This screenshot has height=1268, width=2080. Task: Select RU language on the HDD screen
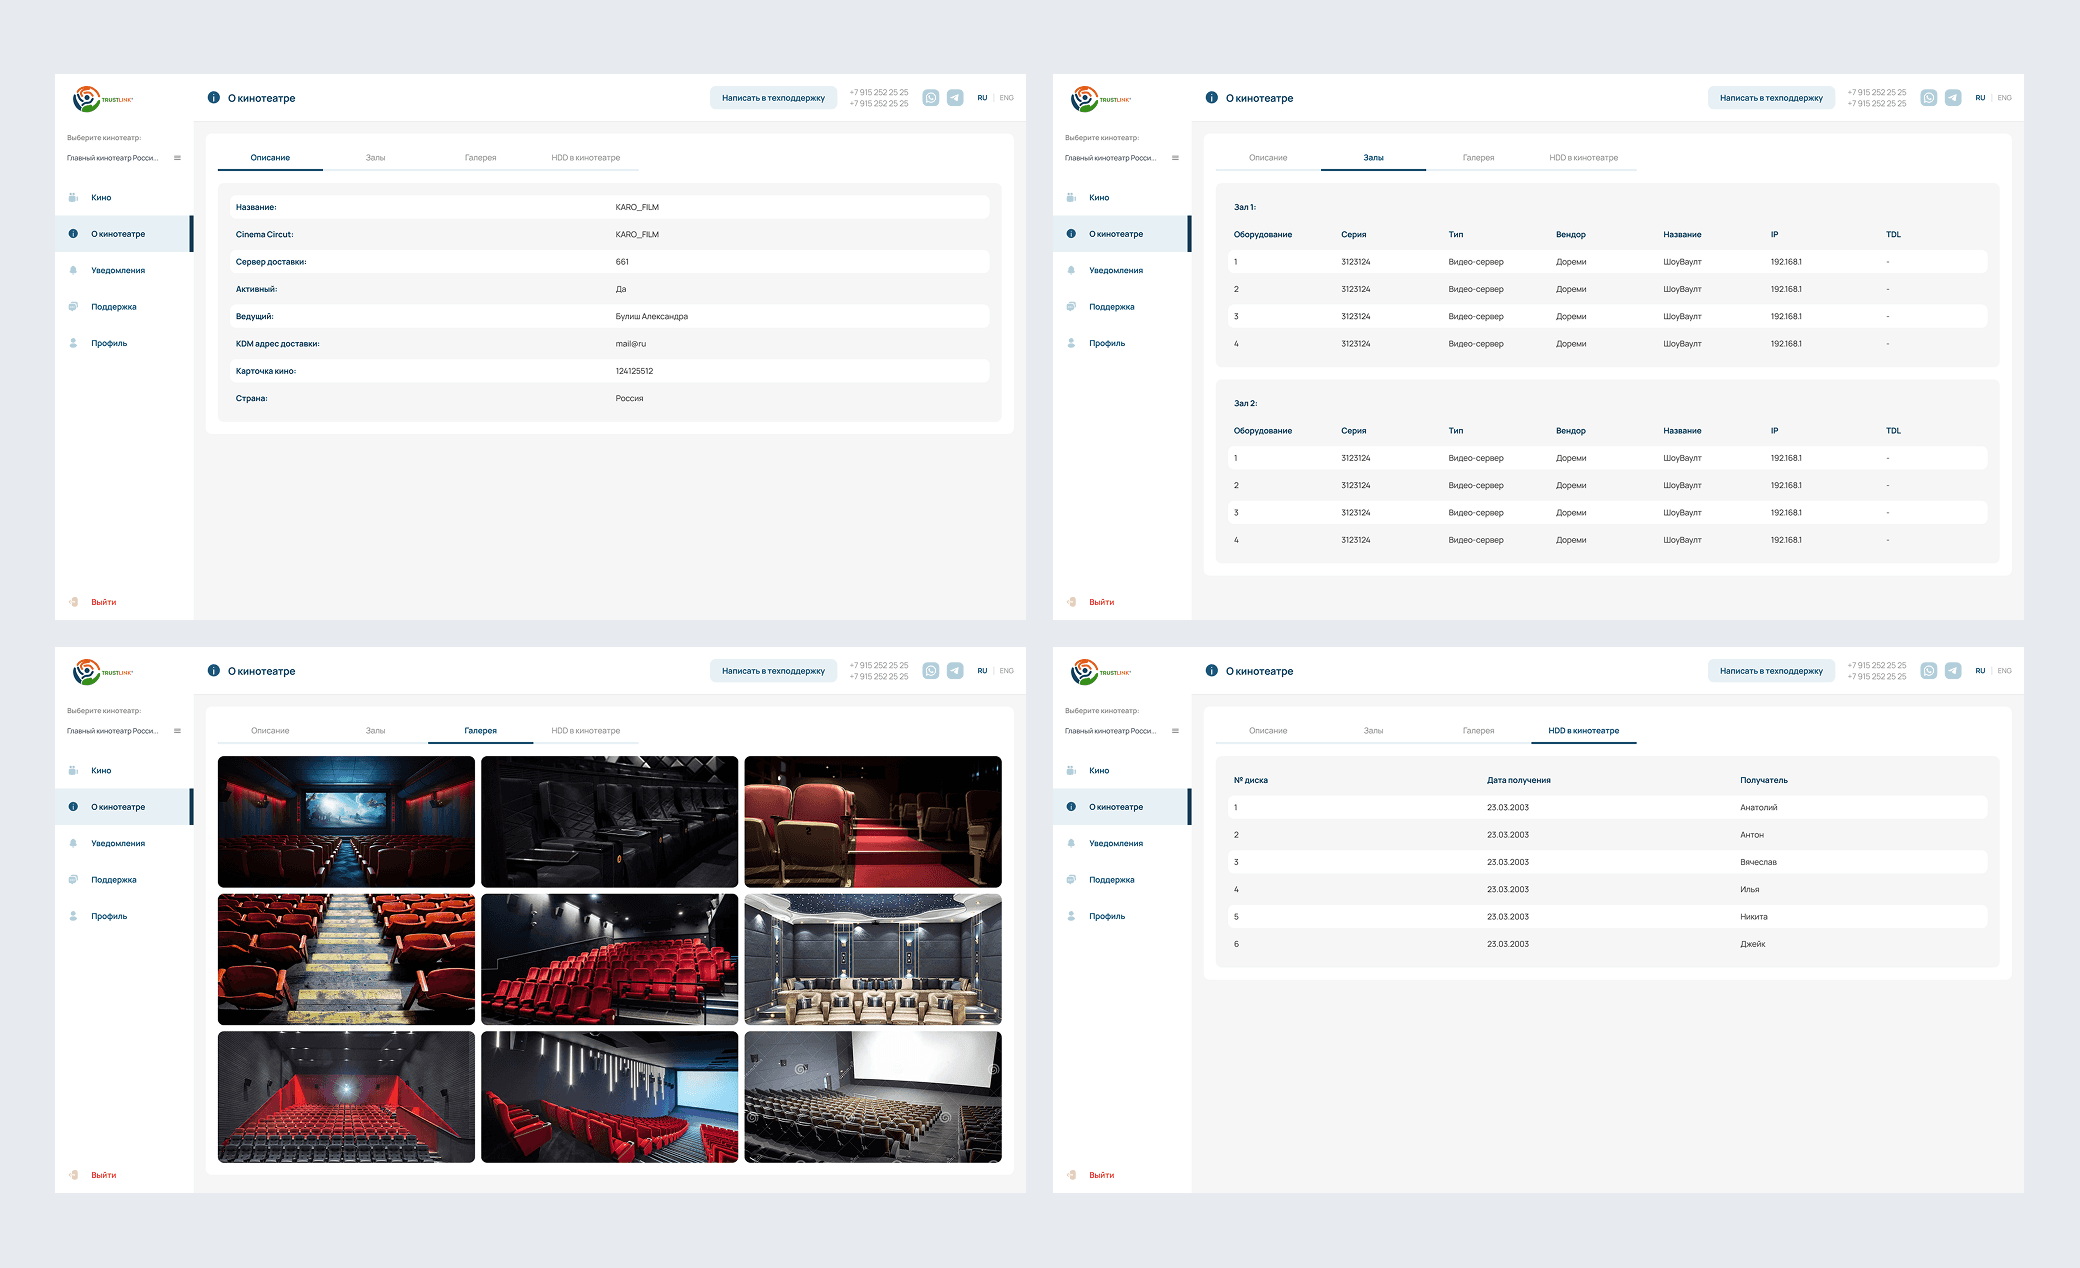[1979, 671]
